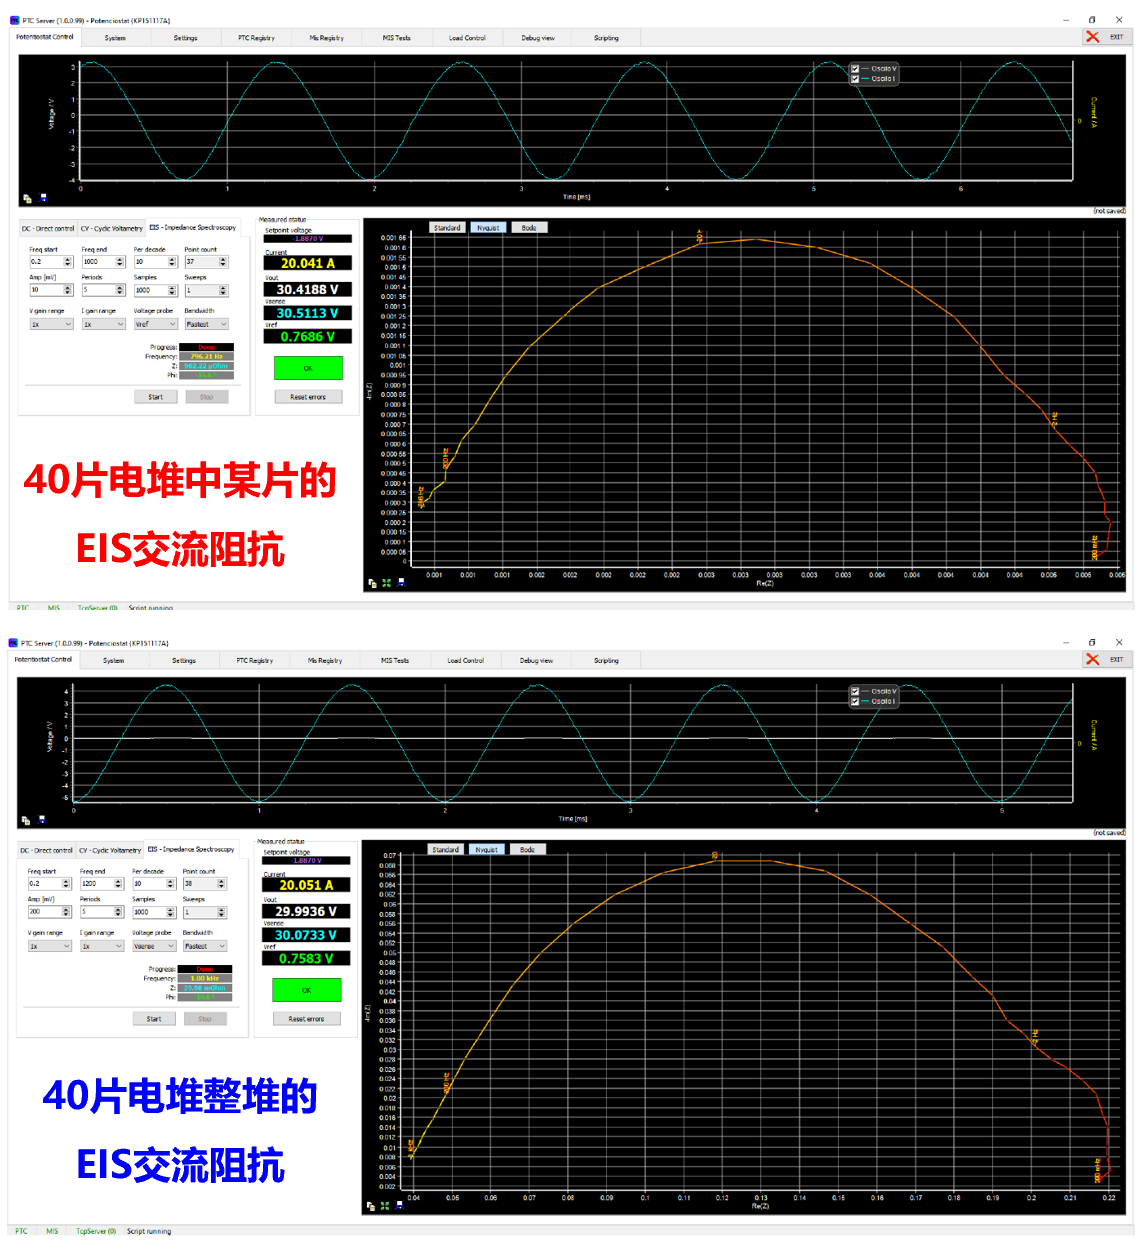The height and width of the screenshot is (1245, 1145).
Task: Open Bandwidth Fastest dropdown in top window
Action: tap(207, 324)
